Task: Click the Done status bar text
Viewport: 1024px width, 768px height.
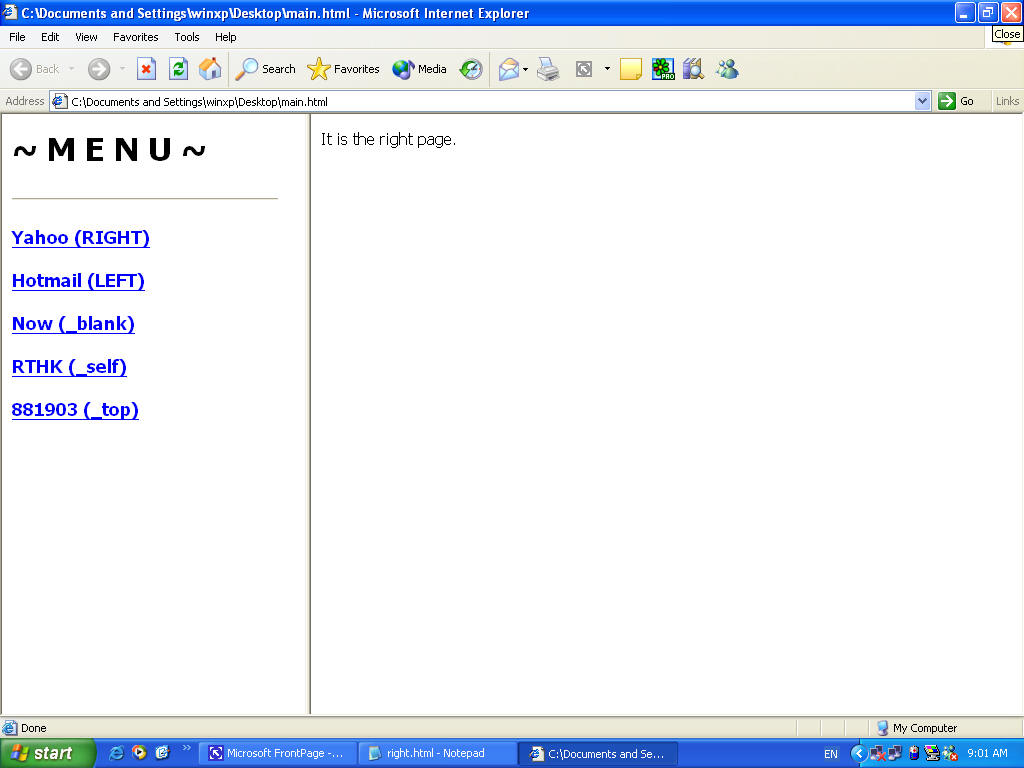Action: click(x=33, y=728)
